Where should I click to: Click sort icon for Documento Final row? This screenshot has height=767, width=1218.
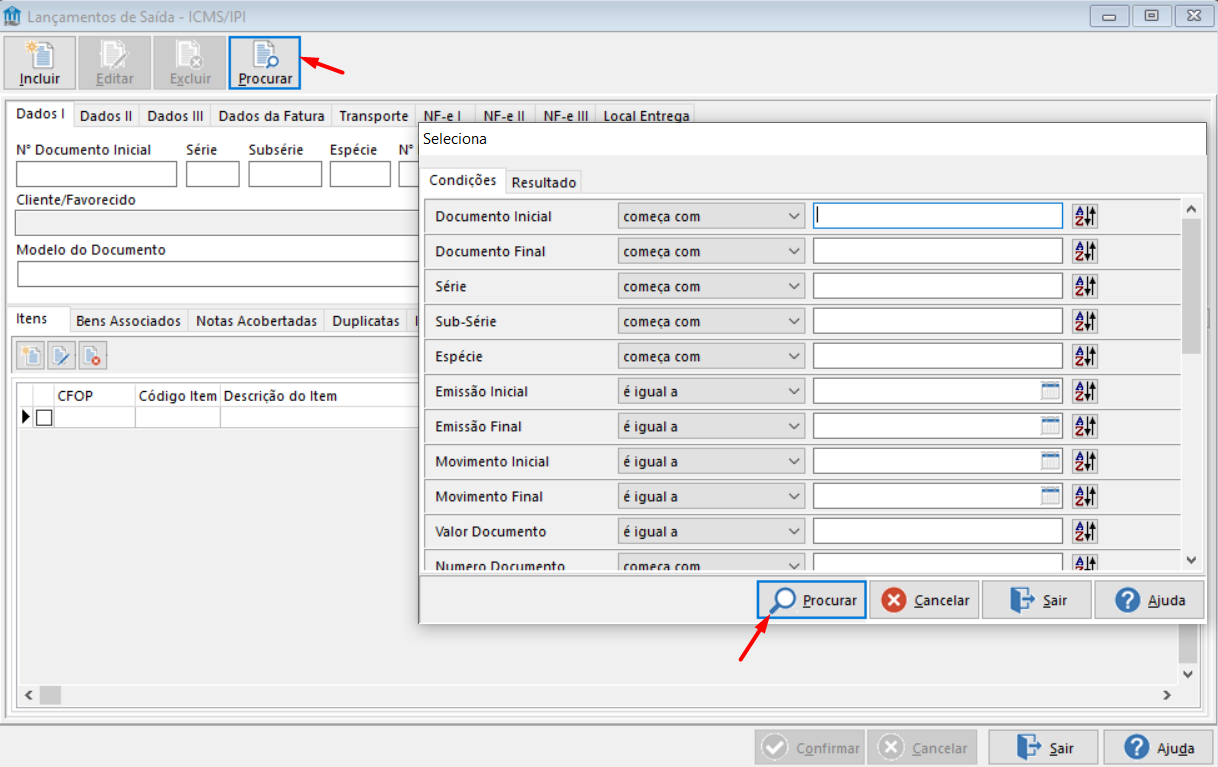point(1085,251)
